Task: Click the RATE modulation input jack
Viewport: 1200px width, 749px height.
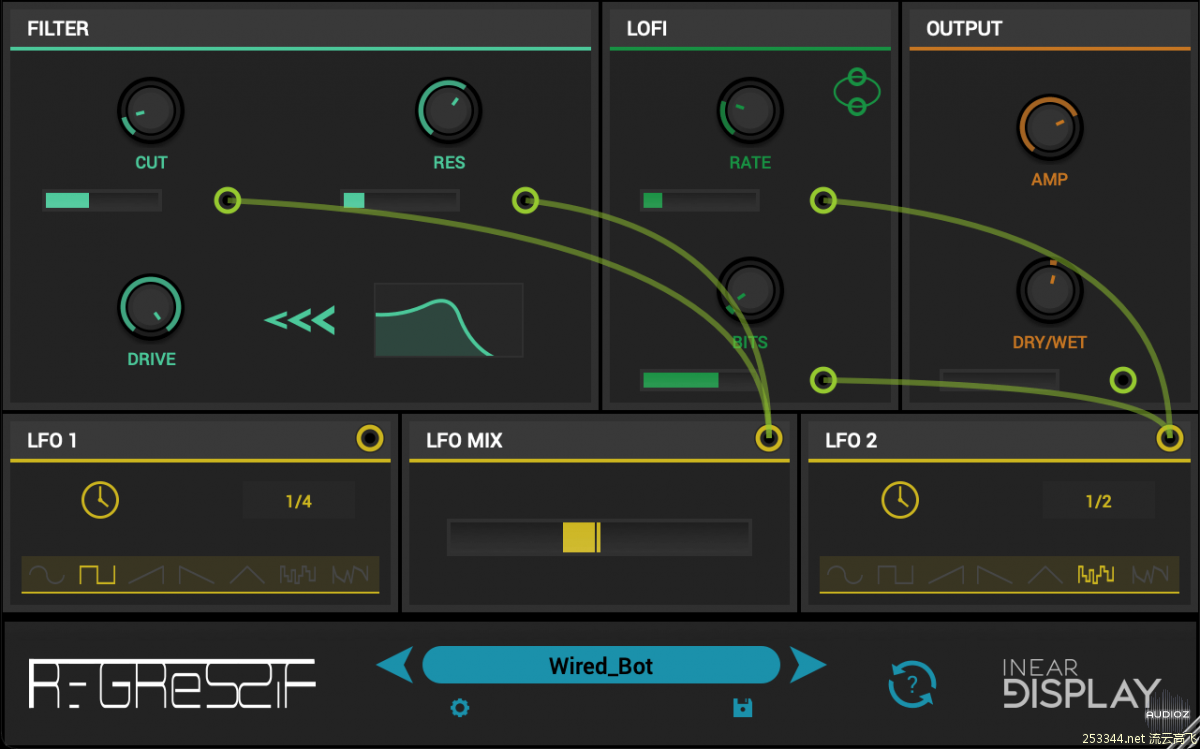Action: coord(823,201)
